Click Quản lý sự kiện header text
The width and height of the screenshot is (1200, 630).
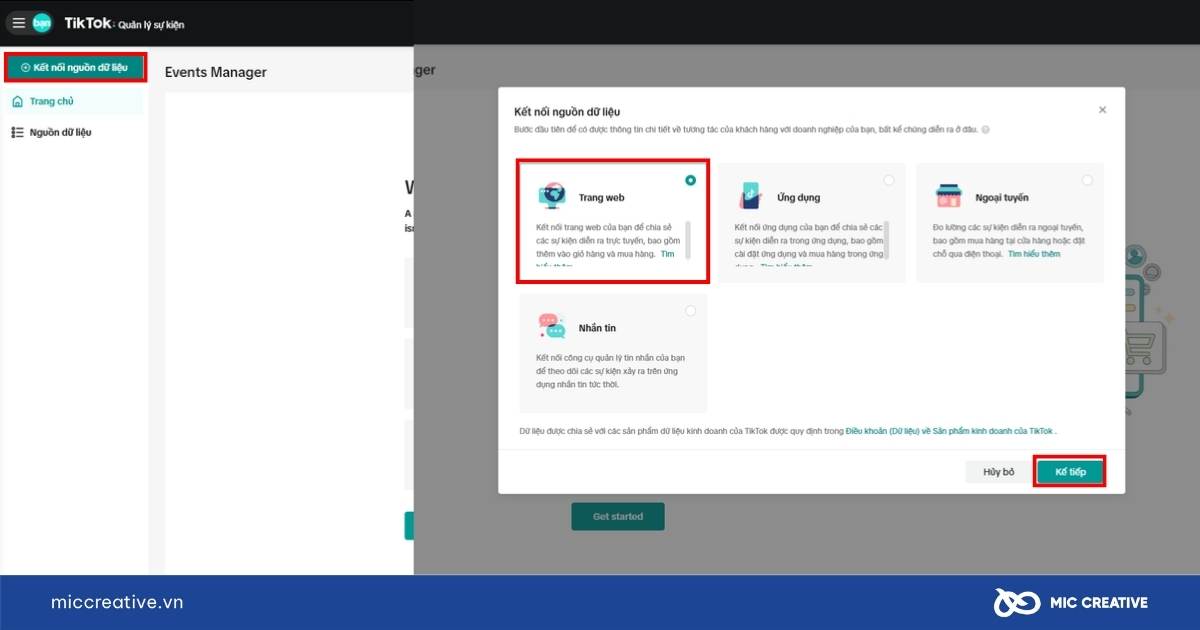tap(151, 25)
